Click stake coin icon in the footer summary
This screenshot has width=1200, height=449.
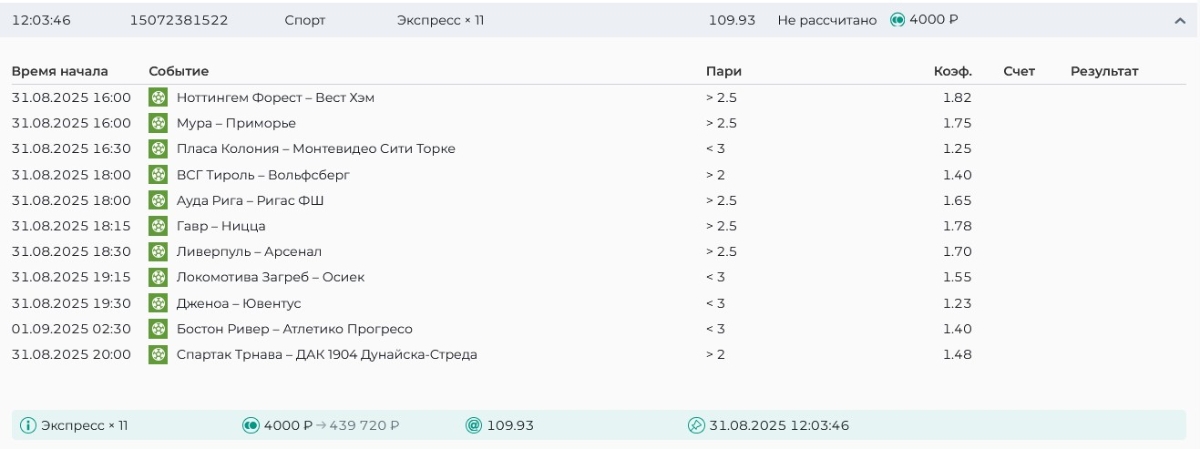pyautogui.click(x=251, y=426)
